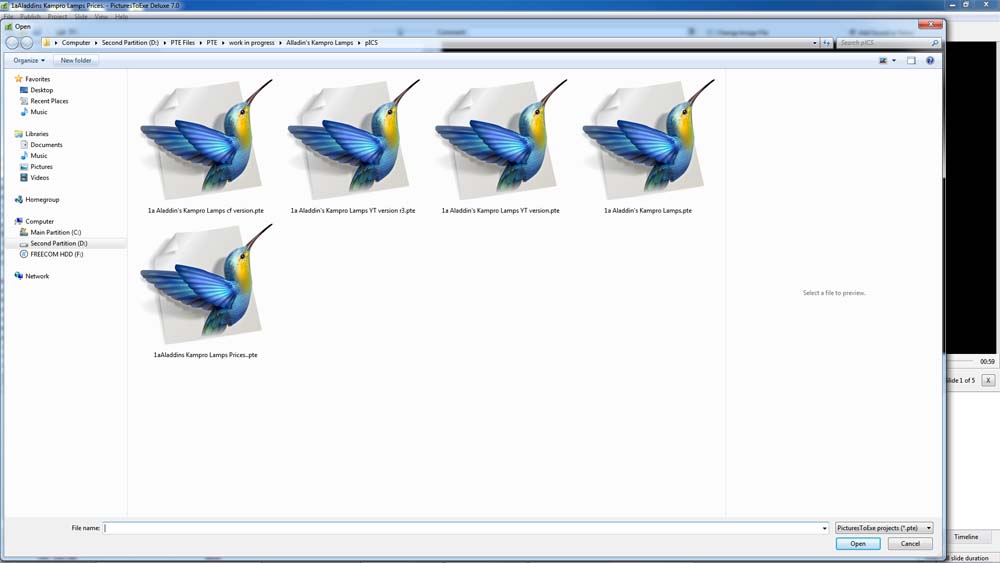Click the folder icon in the address bar
This screenshot has width=1000, height=563.
tap(47, 43)
